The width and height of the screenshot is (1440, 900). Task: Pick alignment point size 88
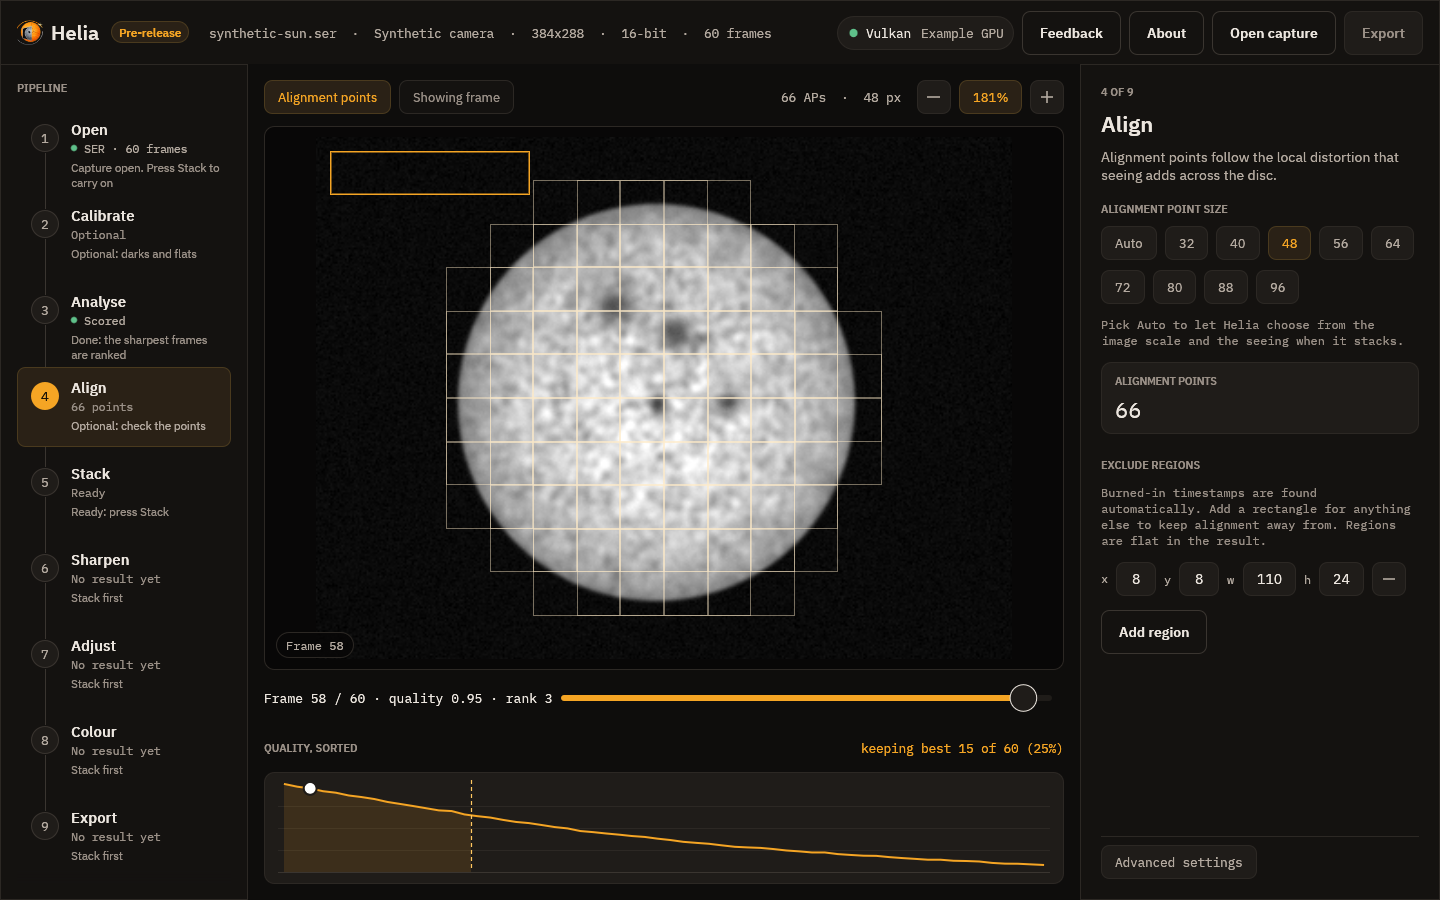click(x=1226, y=287)
